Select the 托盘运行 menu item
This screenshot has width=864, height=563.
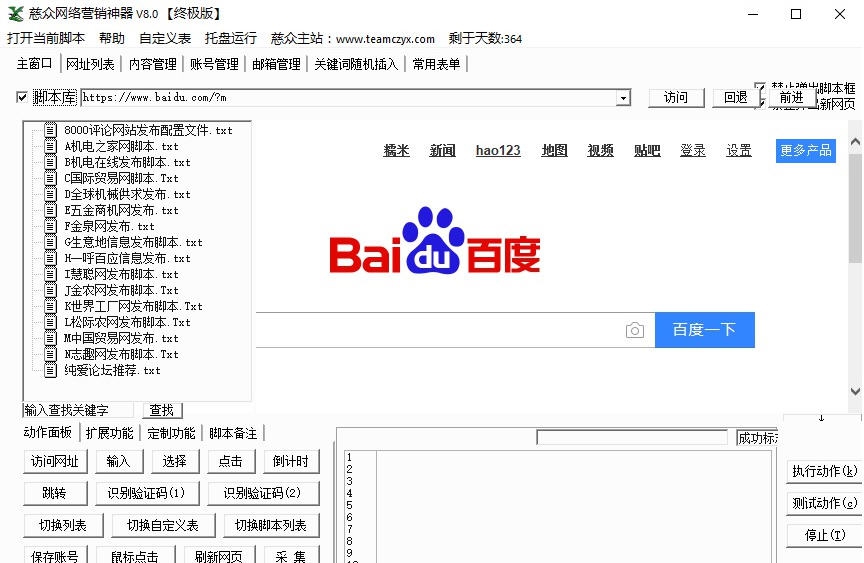[x=231, y=38]
